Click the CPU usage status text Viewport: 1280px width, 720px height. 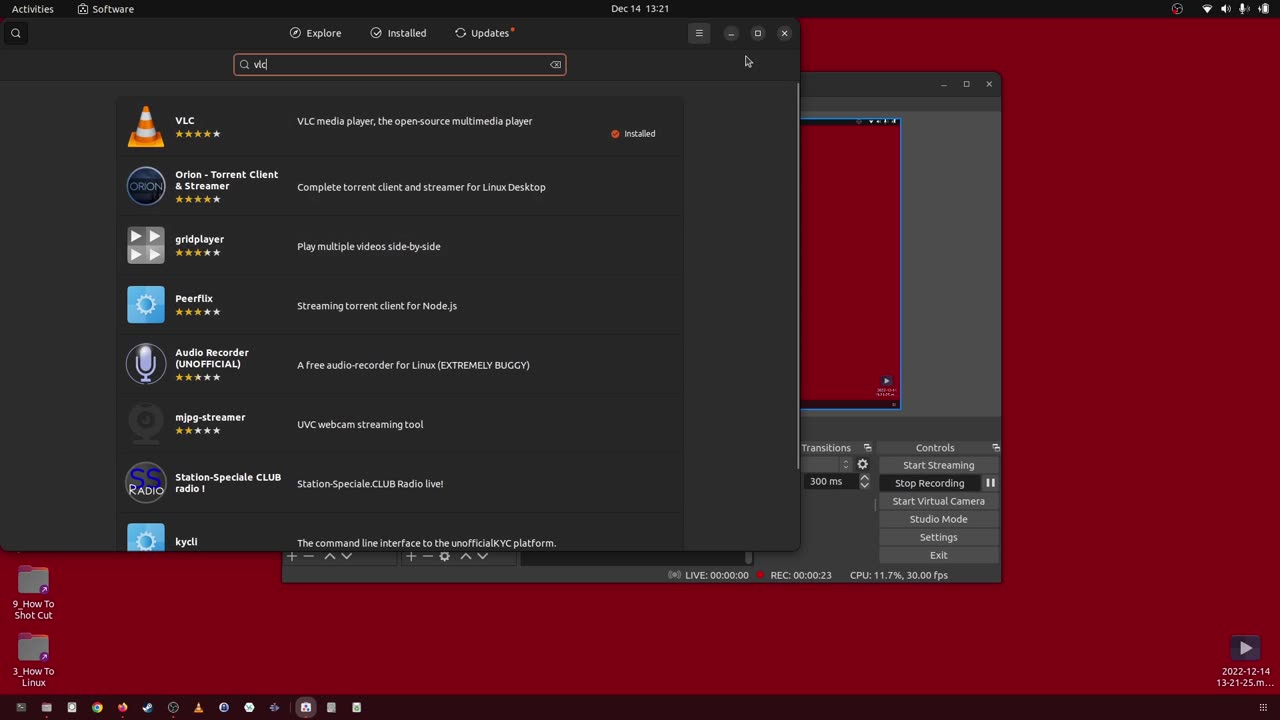[x=899, y=575]
